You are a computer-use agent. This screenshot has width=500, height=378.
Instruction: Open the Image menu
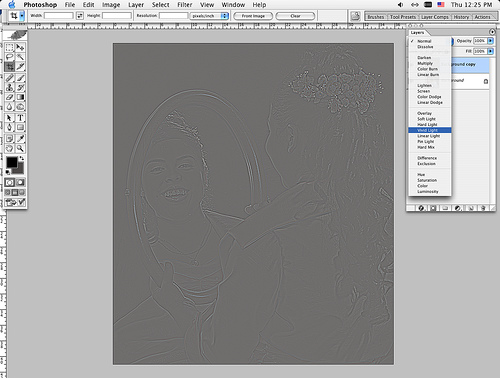click(111, 5)
